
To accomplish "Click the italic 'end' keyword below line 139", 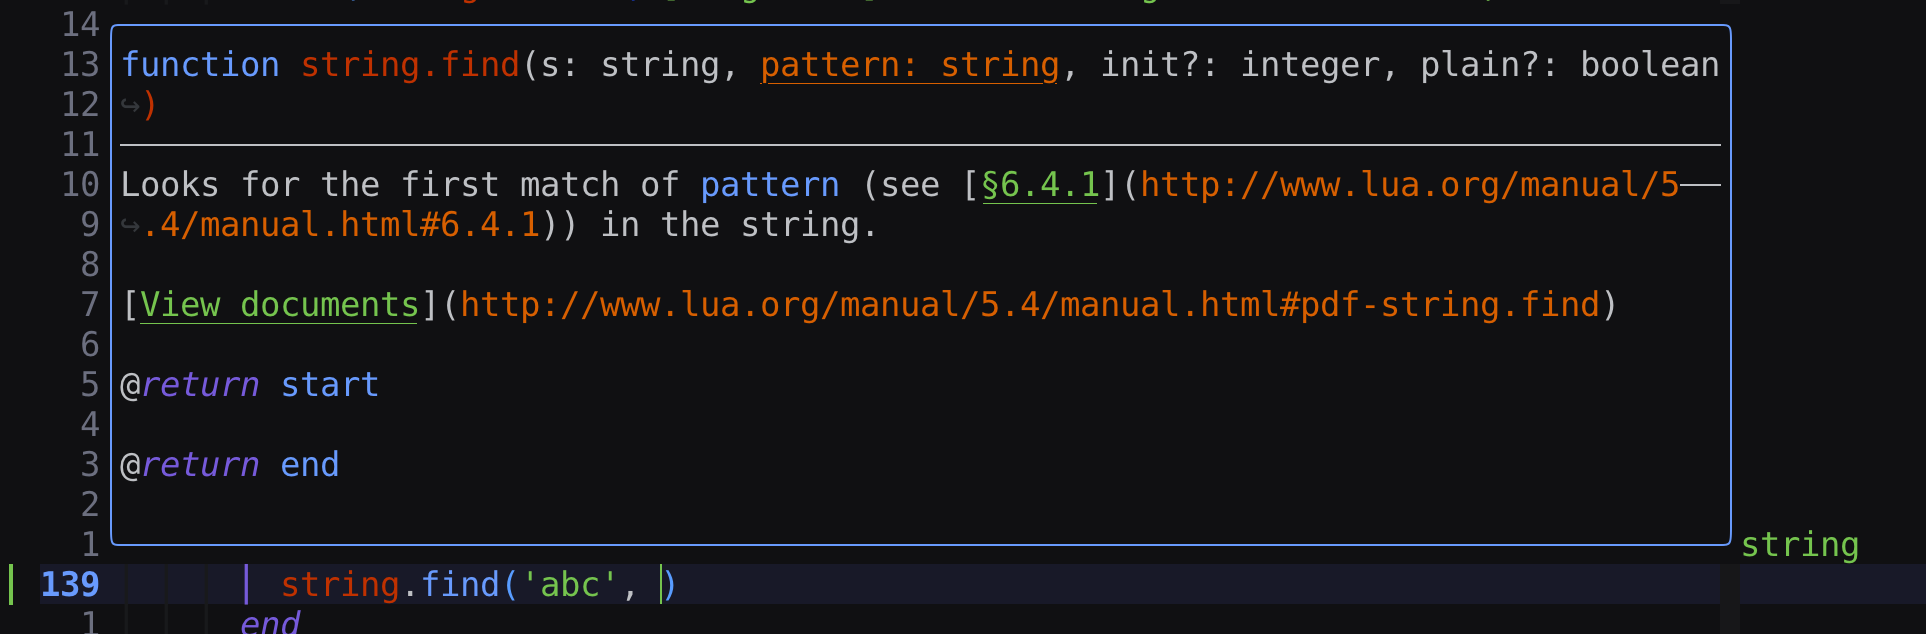I will (x=270, y=622).
